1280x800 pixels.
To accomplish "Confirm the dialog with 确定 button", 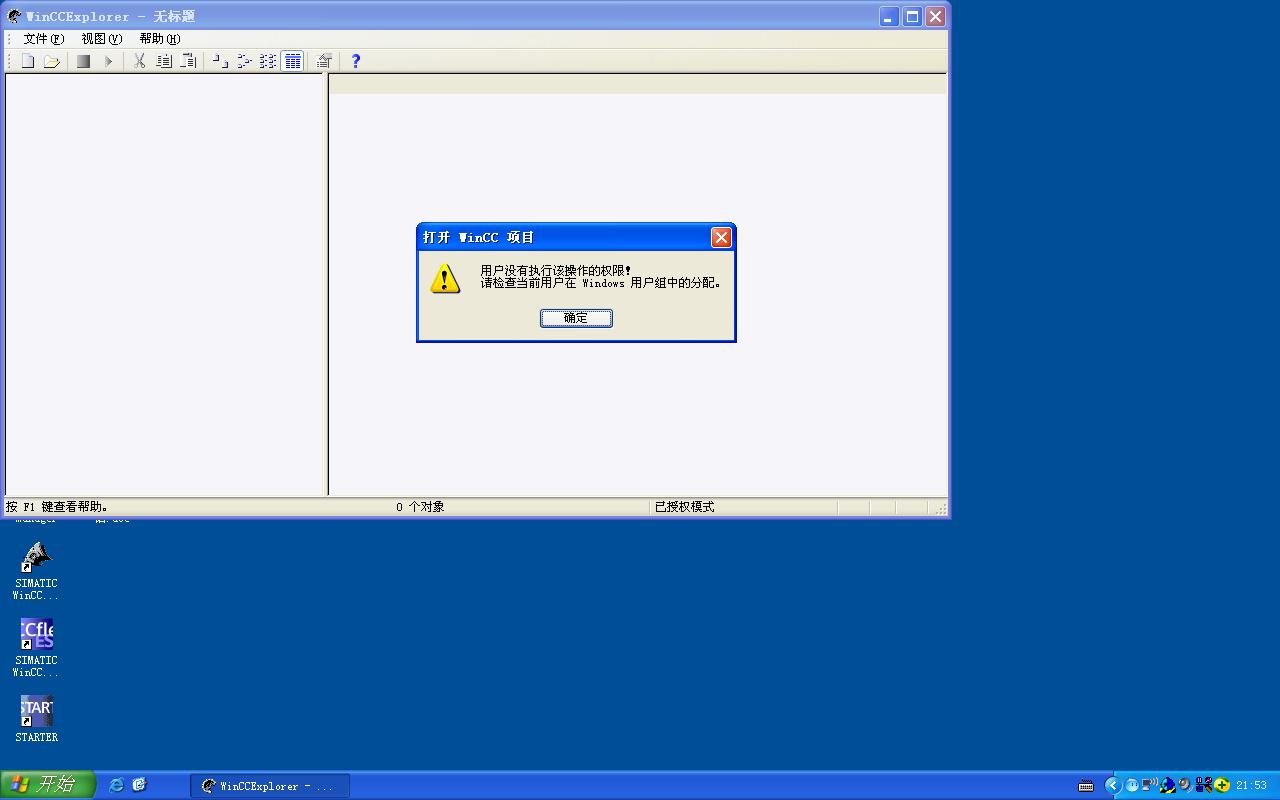I will [x=576, y=318].
